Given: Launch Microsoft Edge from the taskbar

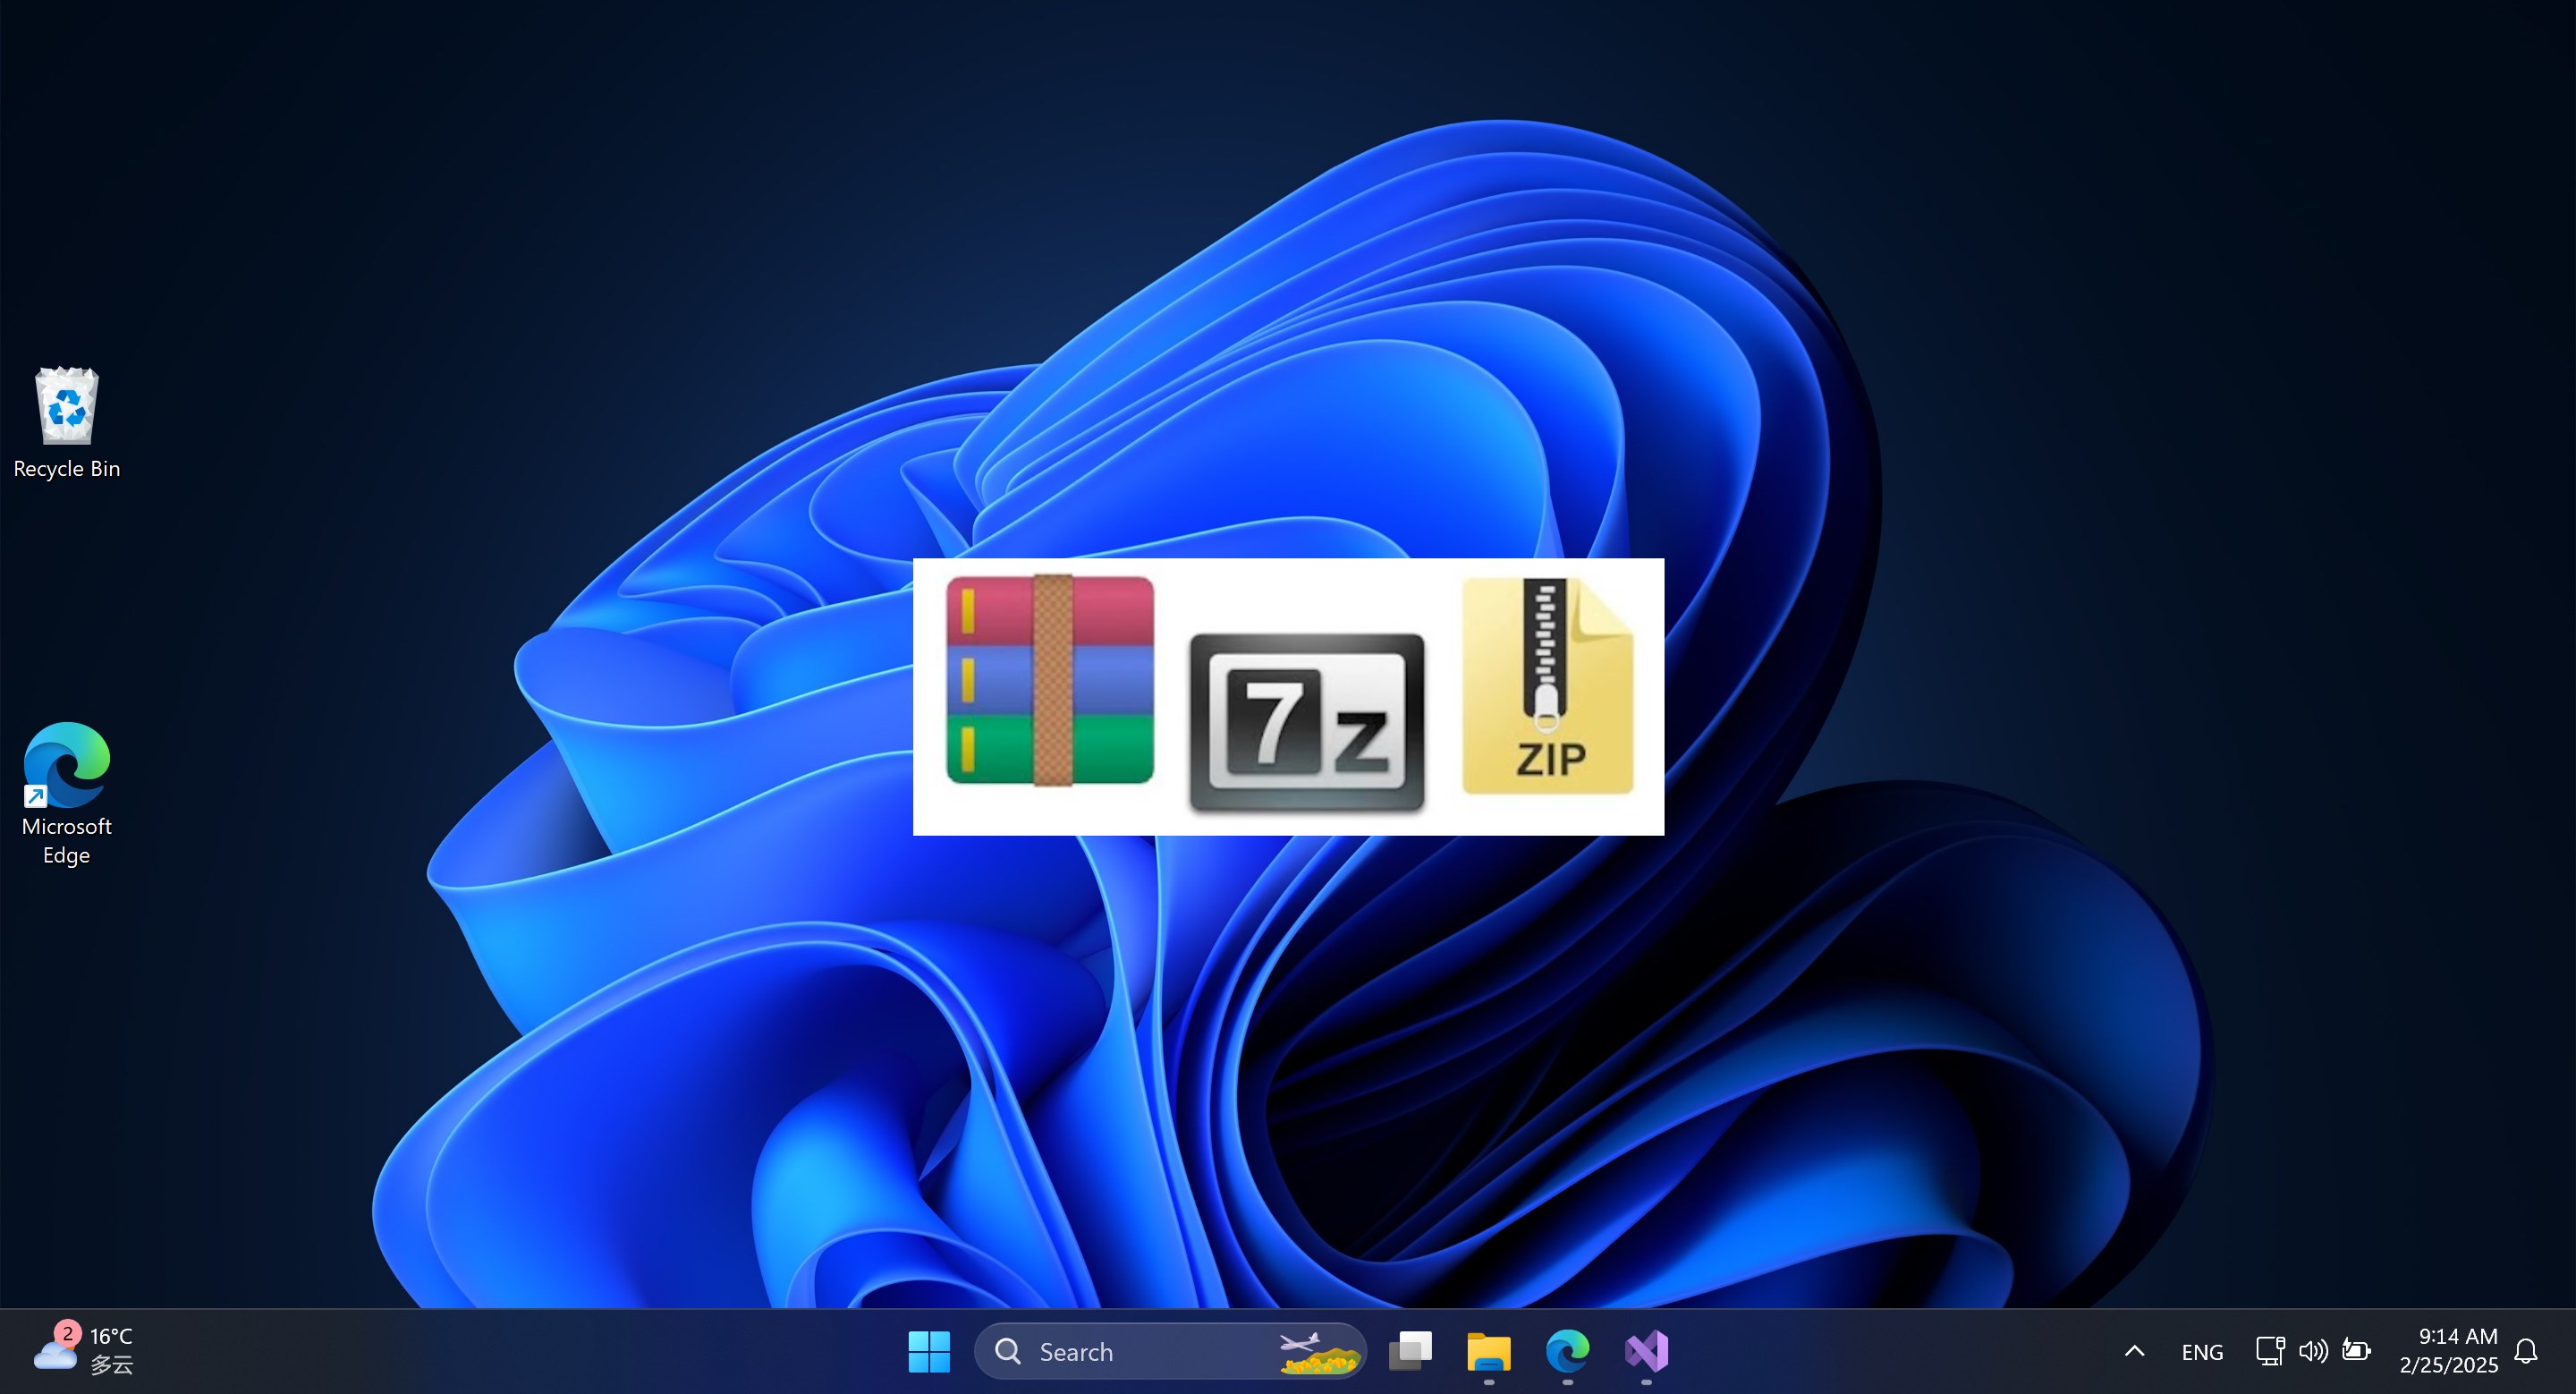Looking at the screenshot, I should tap(1567, 1351).
